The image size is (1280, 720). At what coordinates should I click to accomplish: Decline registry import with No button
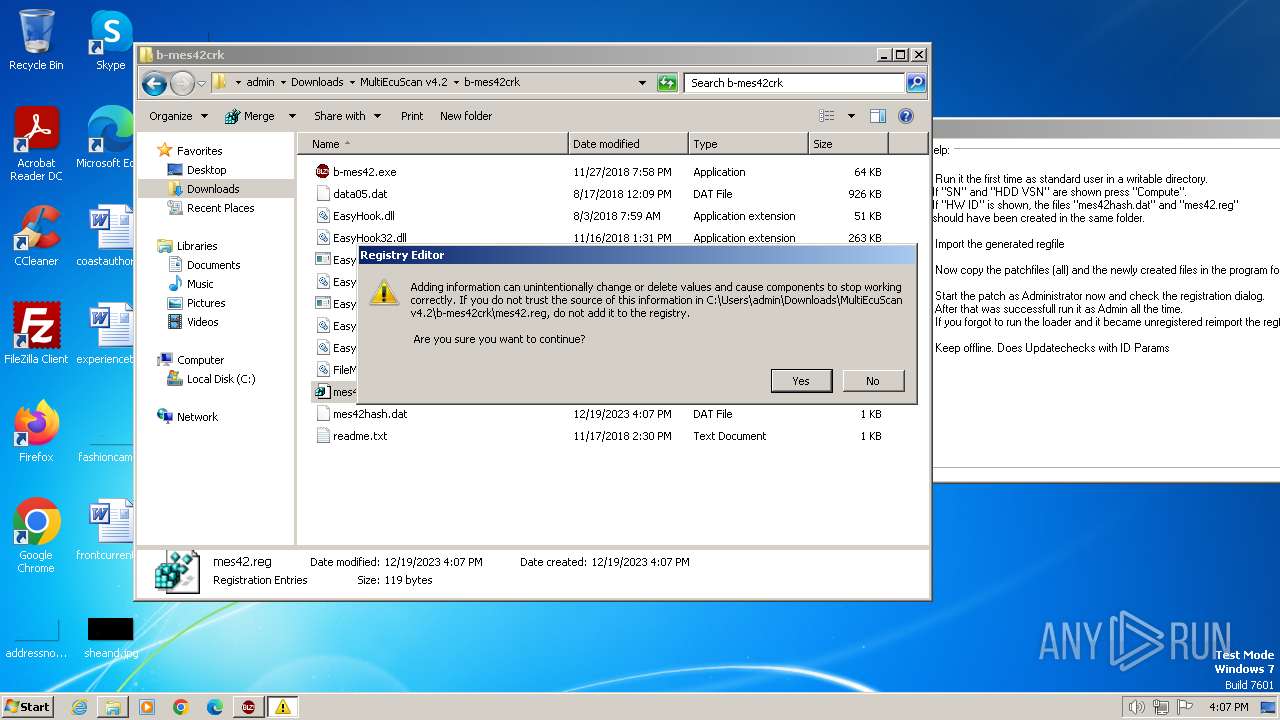coord(873,381)
